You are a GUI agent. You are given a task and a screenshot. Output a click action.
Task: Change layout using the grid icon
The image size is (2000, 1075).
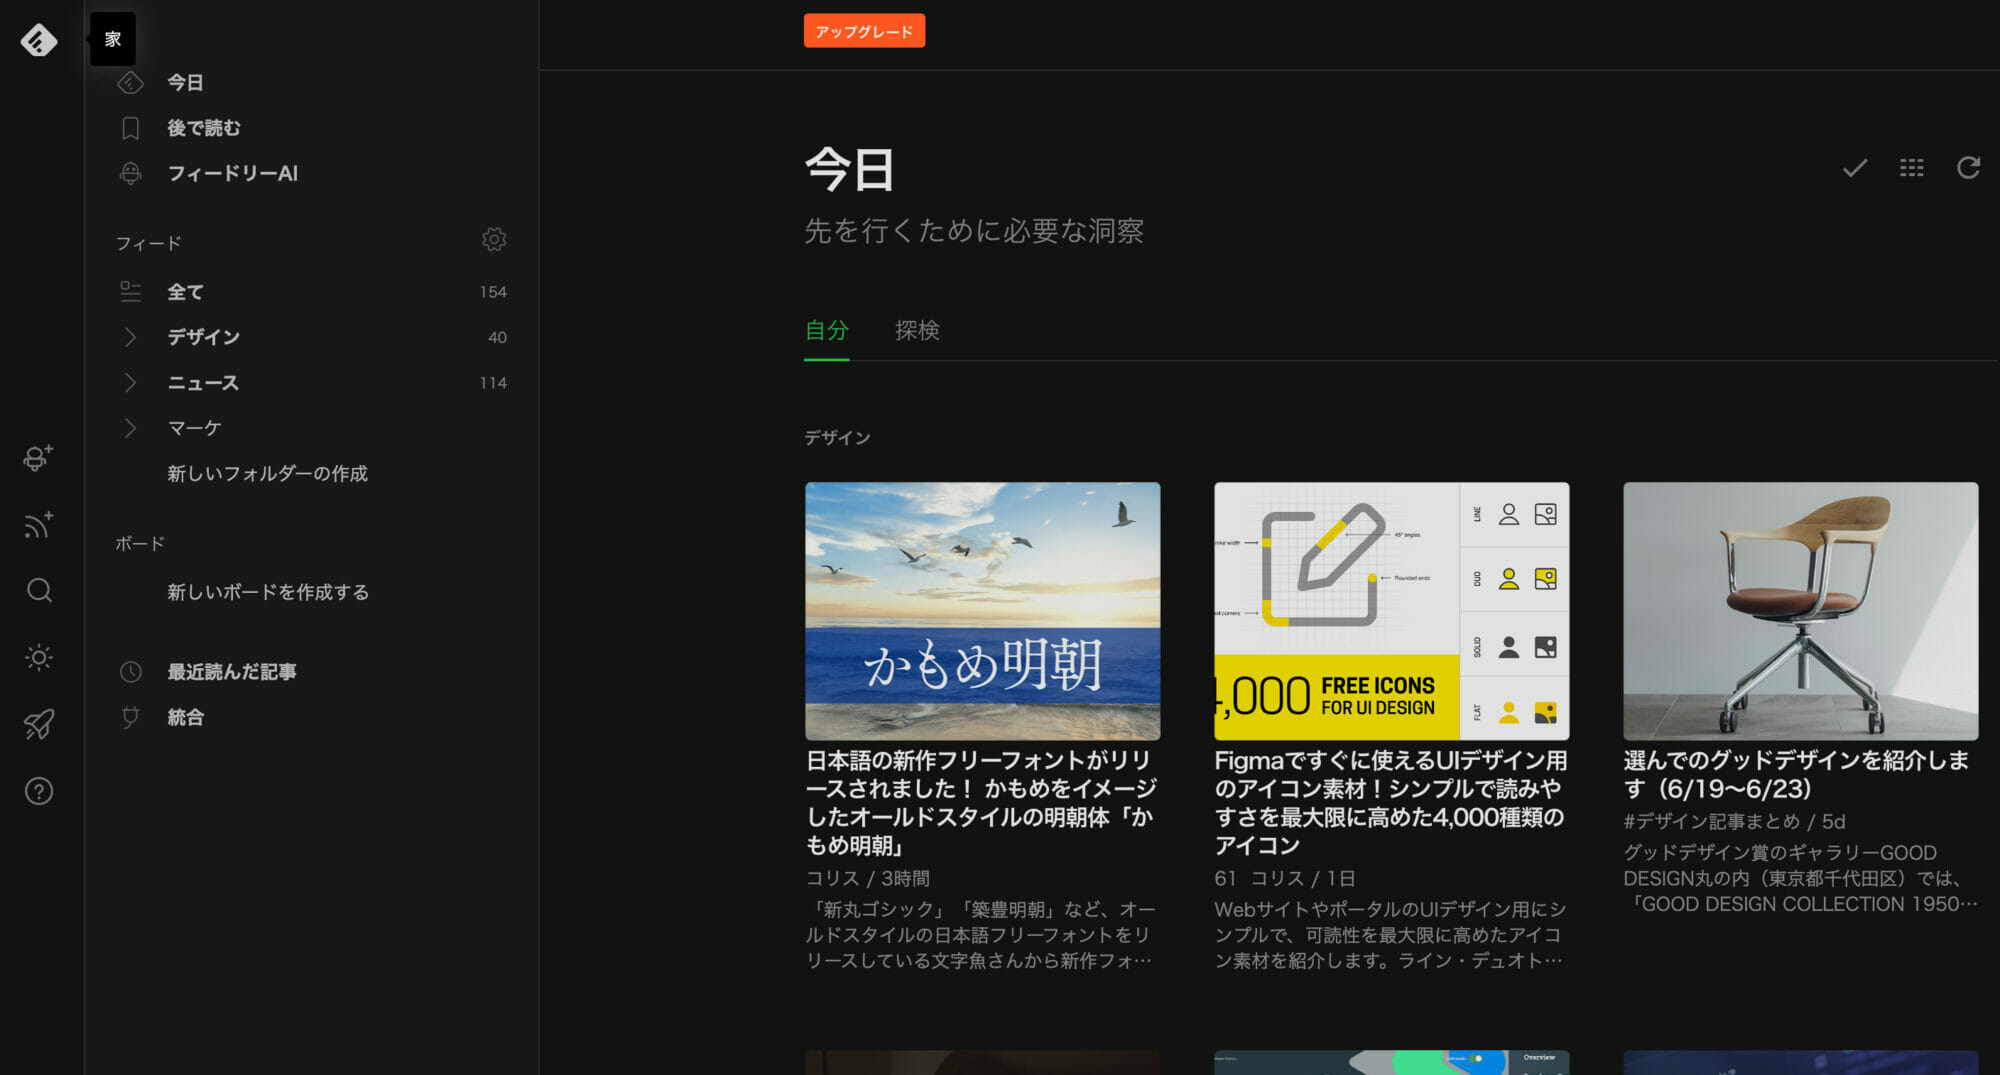click(1911, 168)
